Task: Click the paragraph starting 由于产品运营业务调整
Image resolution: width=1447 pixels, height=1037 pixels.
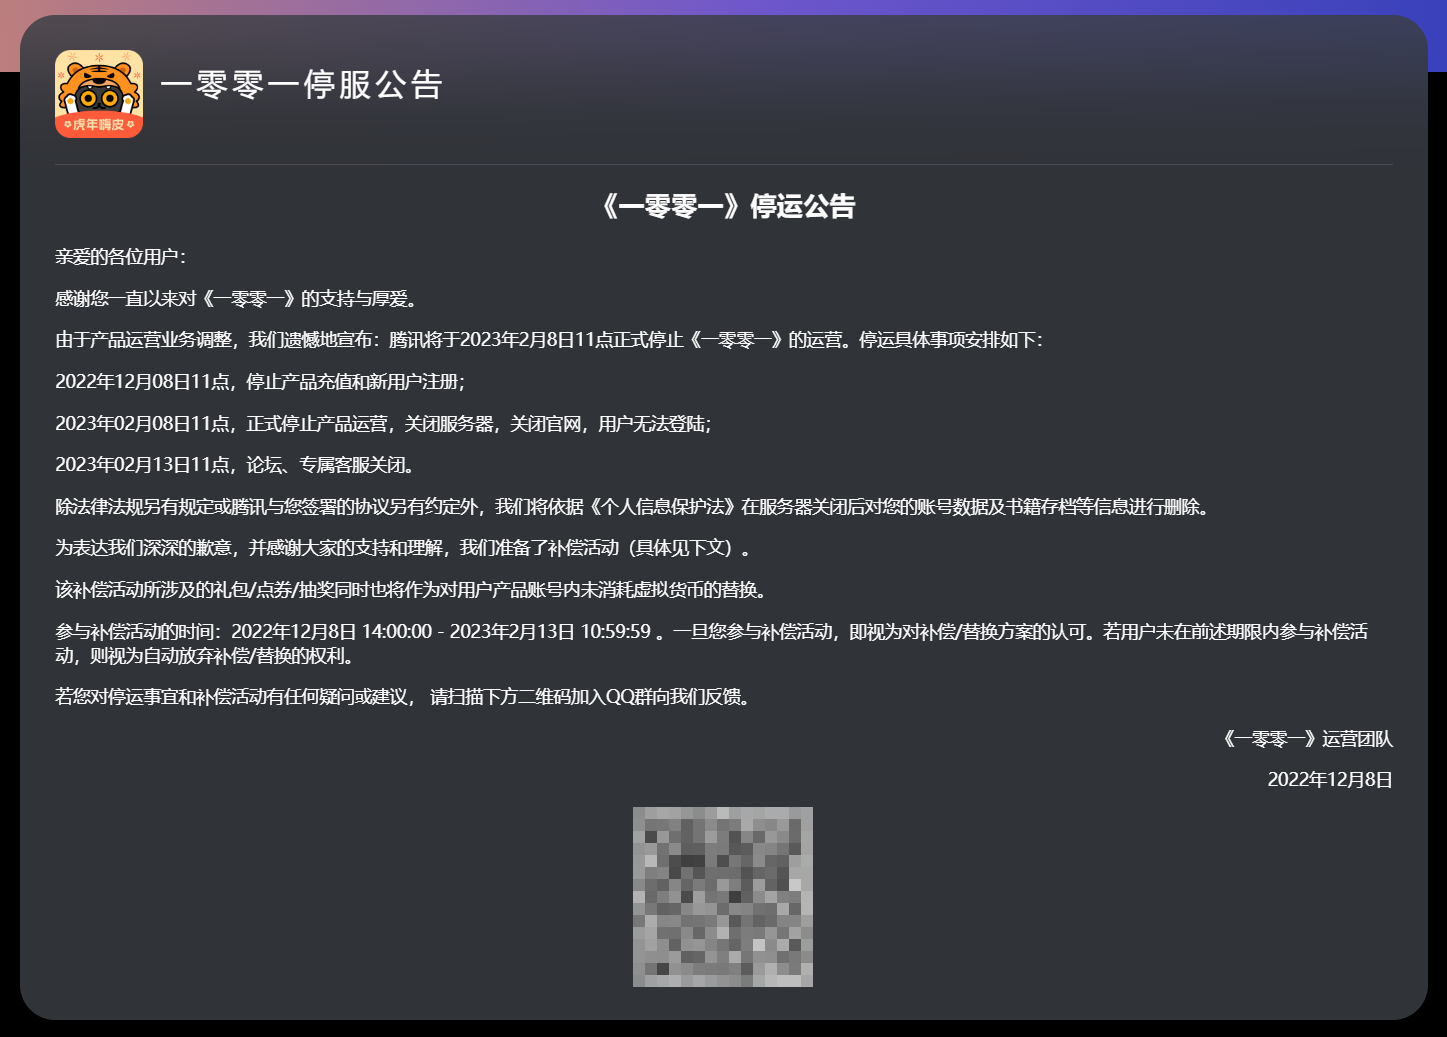Action: pyautogui.click(x=549, y=340)
